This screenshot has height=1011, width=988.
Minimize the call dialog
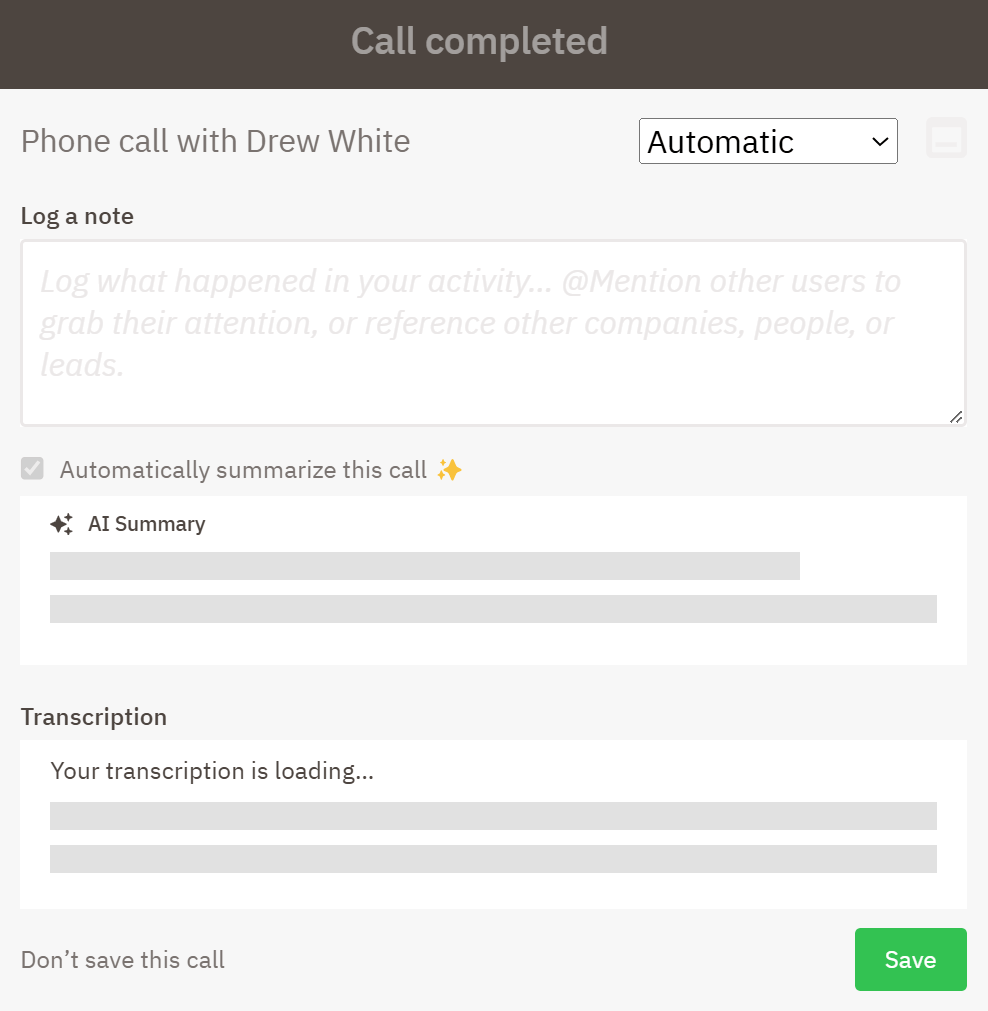click(946, 137)
